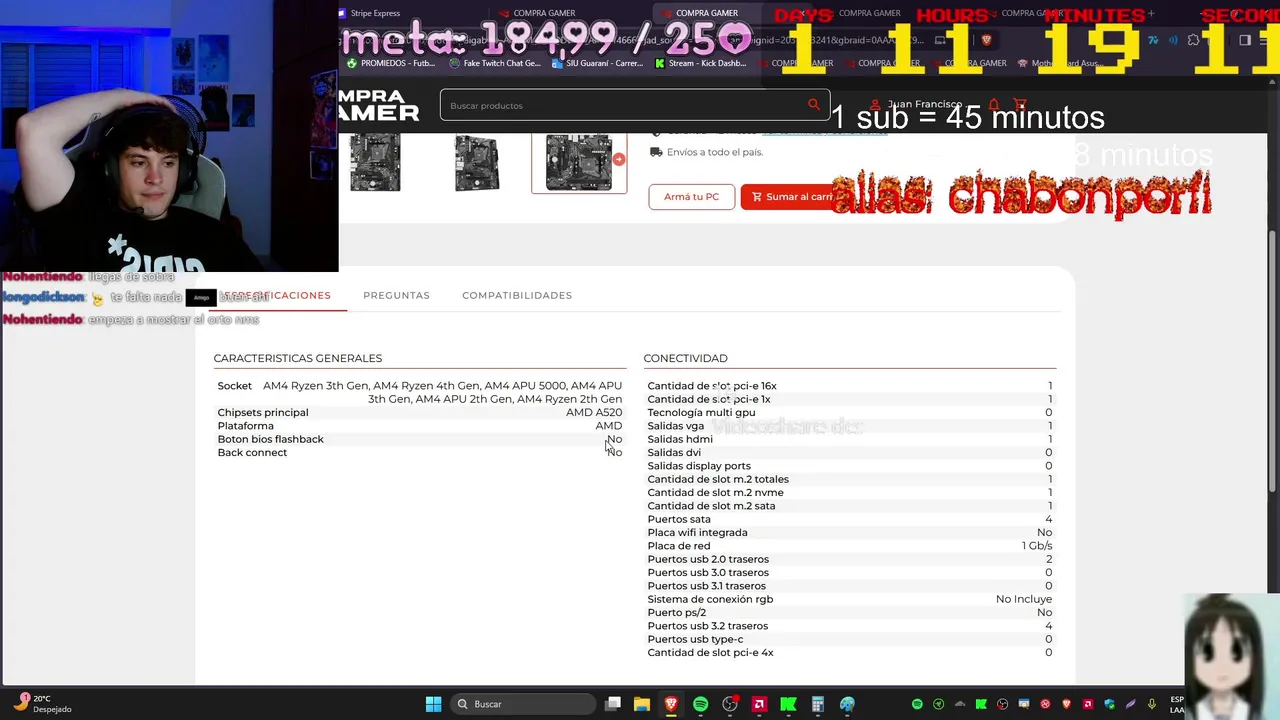
Task: Open Spotify from the taskbar
Action: click(700, 704)
